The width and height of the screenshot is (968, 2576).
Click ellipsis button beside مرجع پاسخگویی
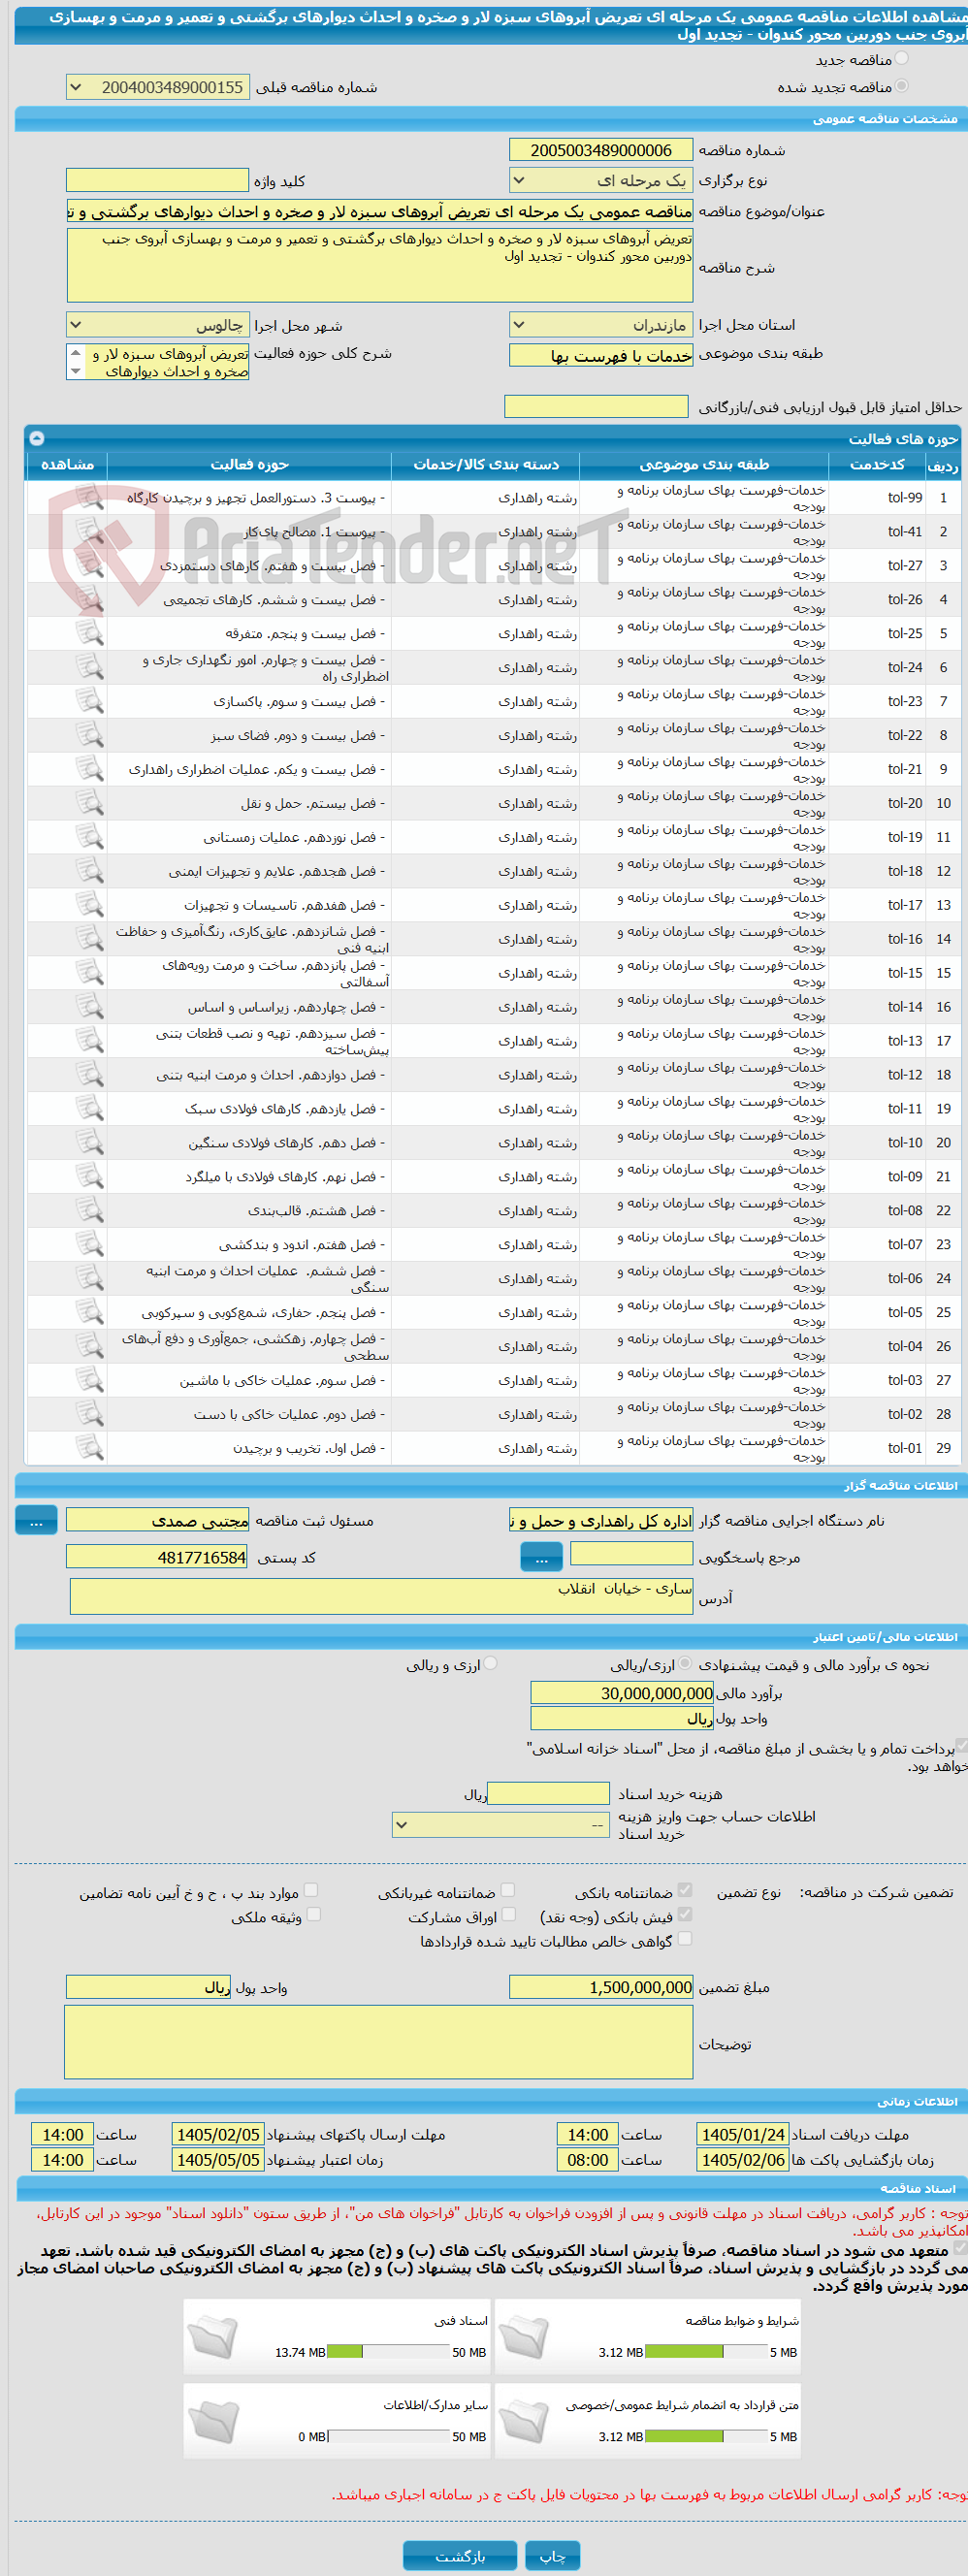(x=541, y=1557)
